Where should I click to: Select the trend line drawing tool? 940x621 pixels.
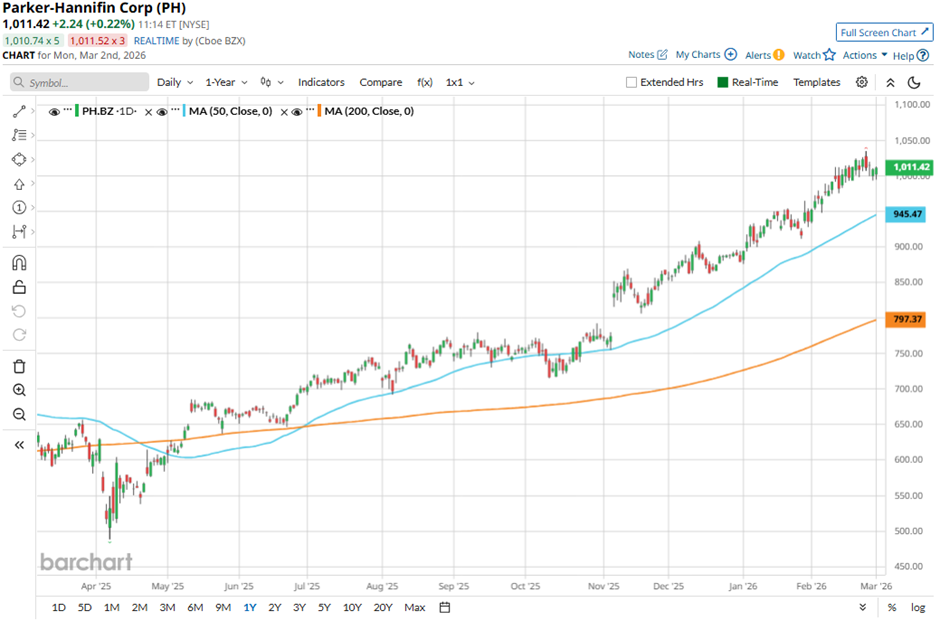pyautogui.click(x=19, y=112)
